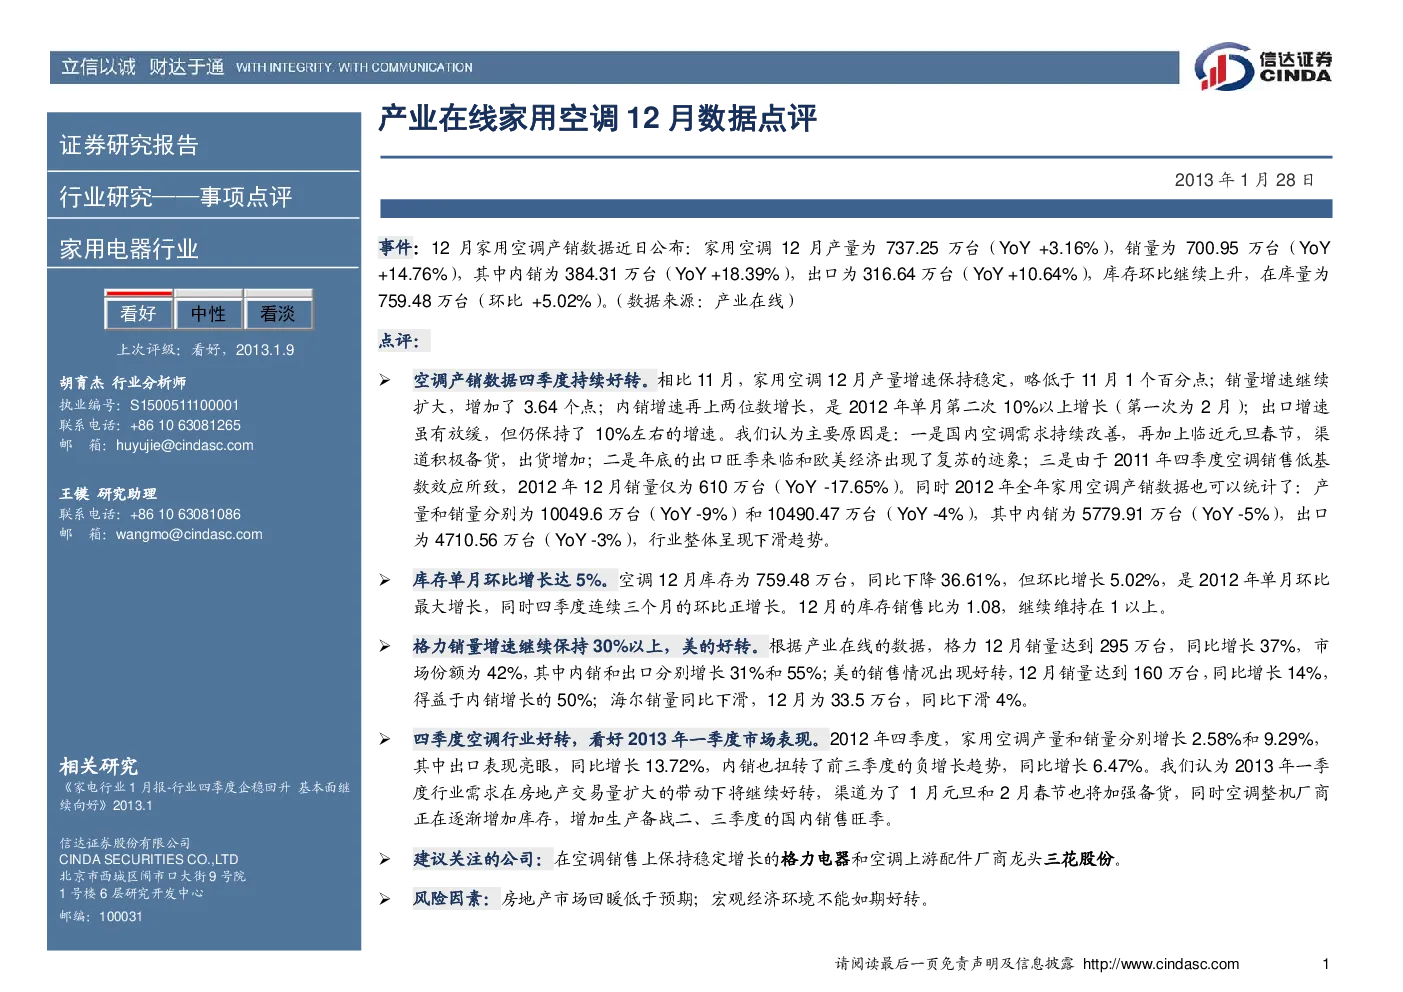Click the sidebar heading 家用电器行业
The image size is (1403, 992).
(x=129, y=249)
